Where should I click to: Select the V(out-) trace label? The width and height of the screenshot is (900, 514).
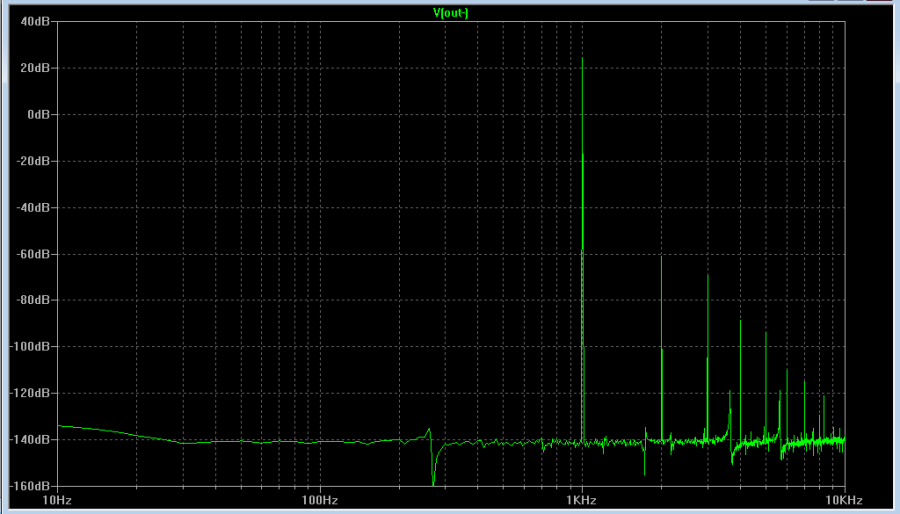(x=451, y=13)
